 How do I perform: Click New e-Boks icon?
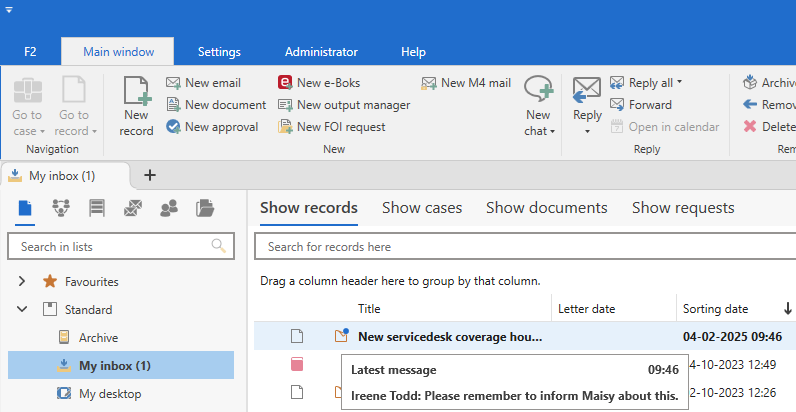tap(285, 83)
